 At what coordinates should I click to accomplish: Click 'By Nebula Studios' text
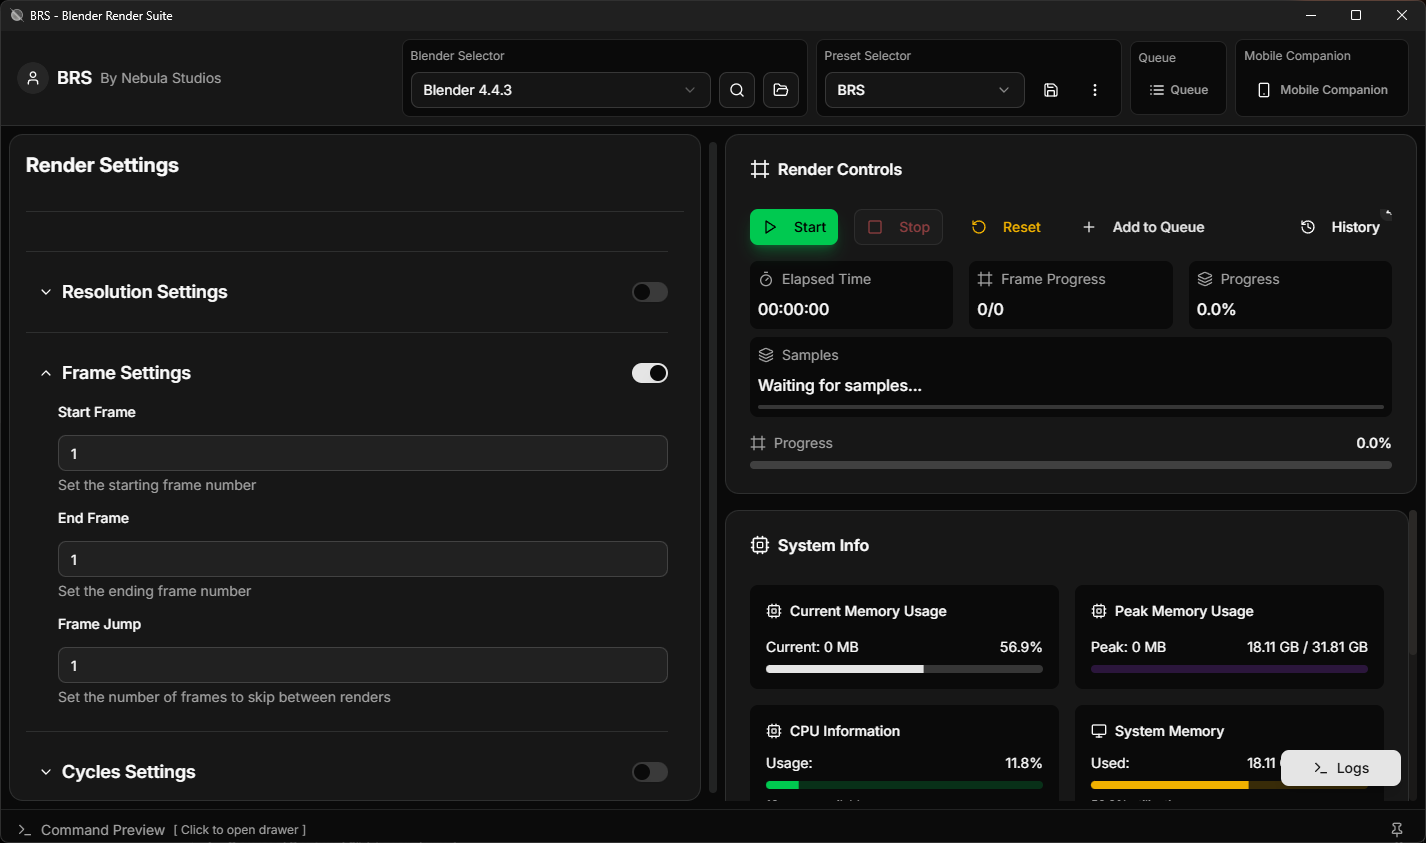[161, 78]
